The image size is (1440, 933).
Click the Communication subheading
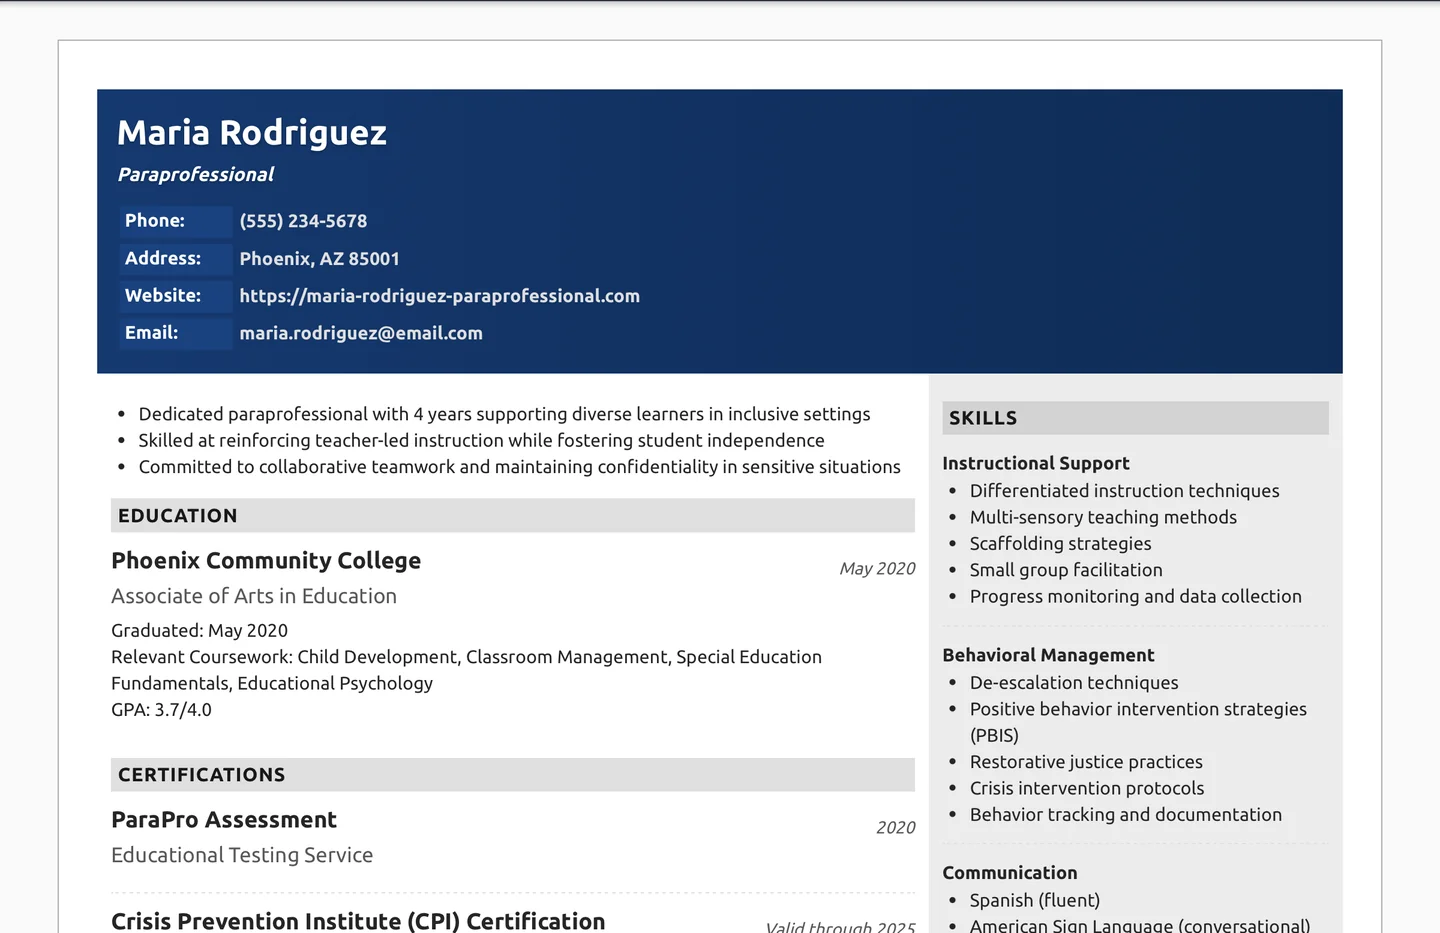1010,873
